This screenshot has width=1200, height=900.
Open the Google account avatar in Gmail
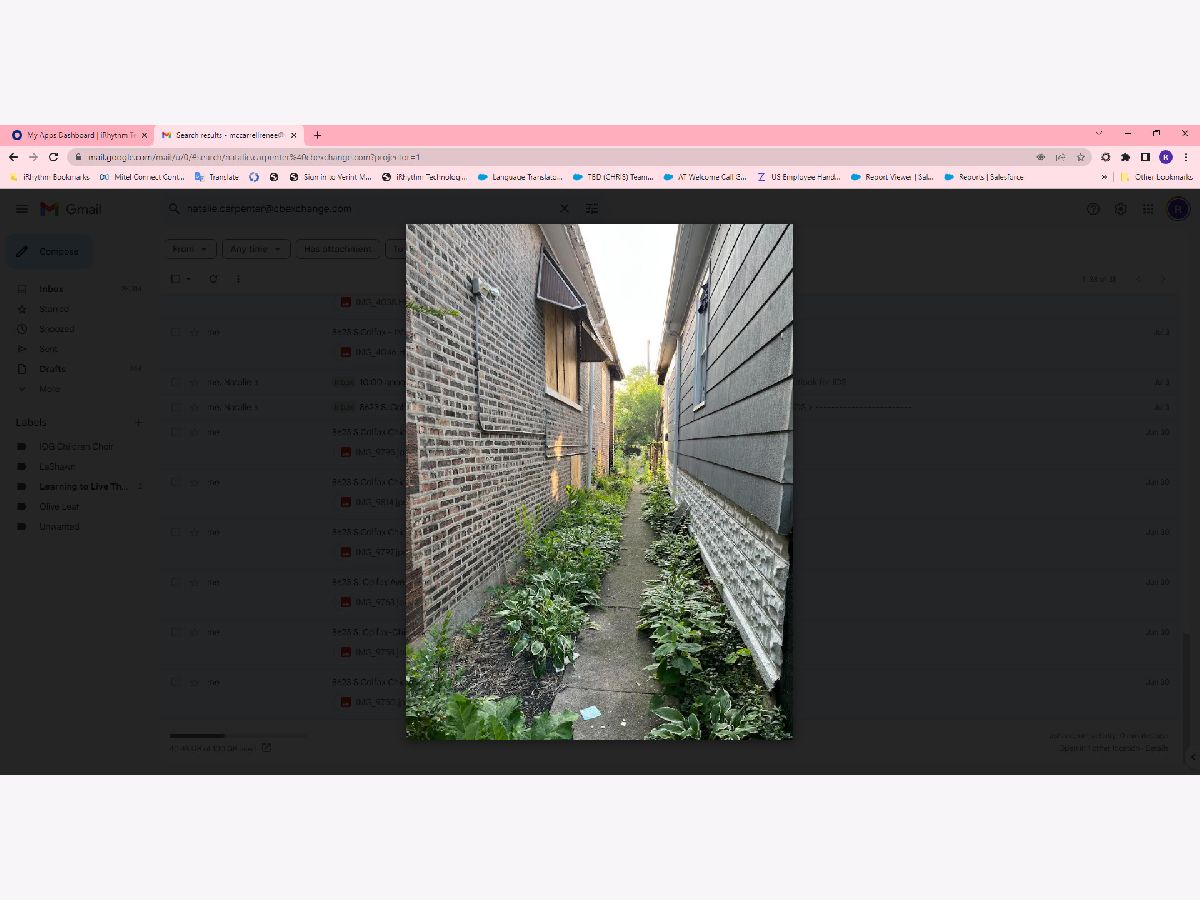[x=1178, y=209]
